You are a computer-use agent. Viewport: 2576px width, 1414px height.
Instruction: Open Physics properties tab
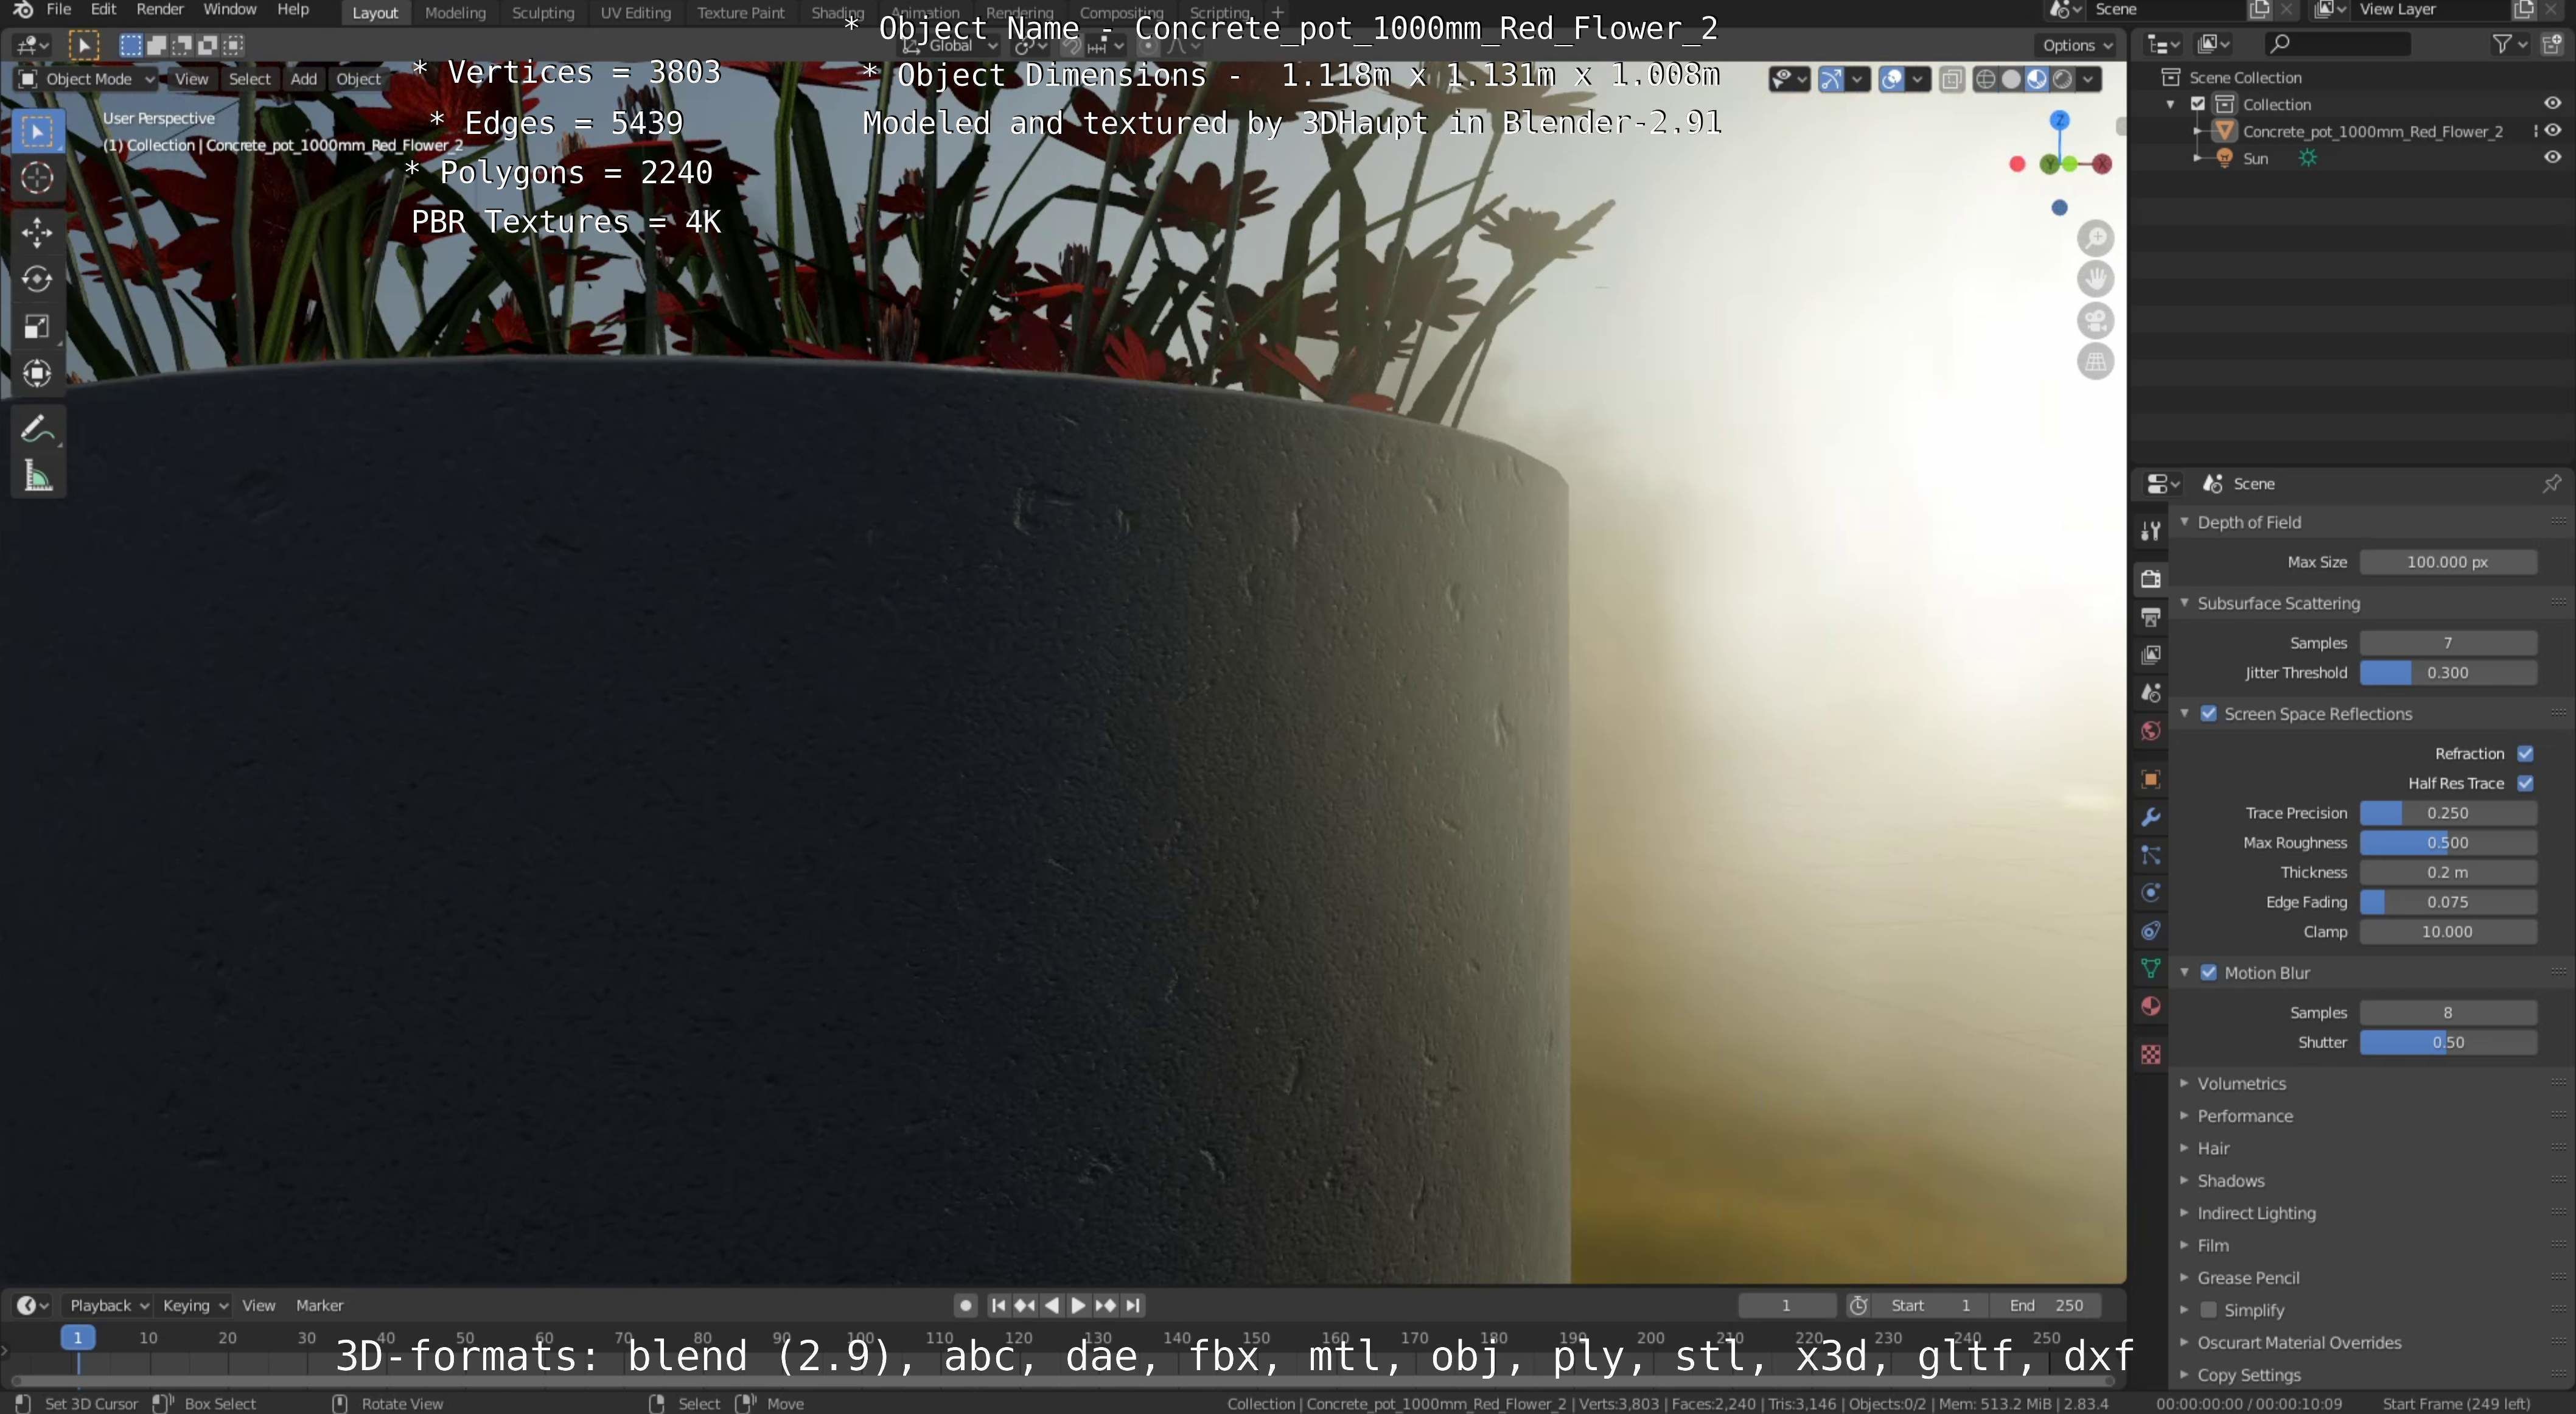click(x=2150, y=893)
